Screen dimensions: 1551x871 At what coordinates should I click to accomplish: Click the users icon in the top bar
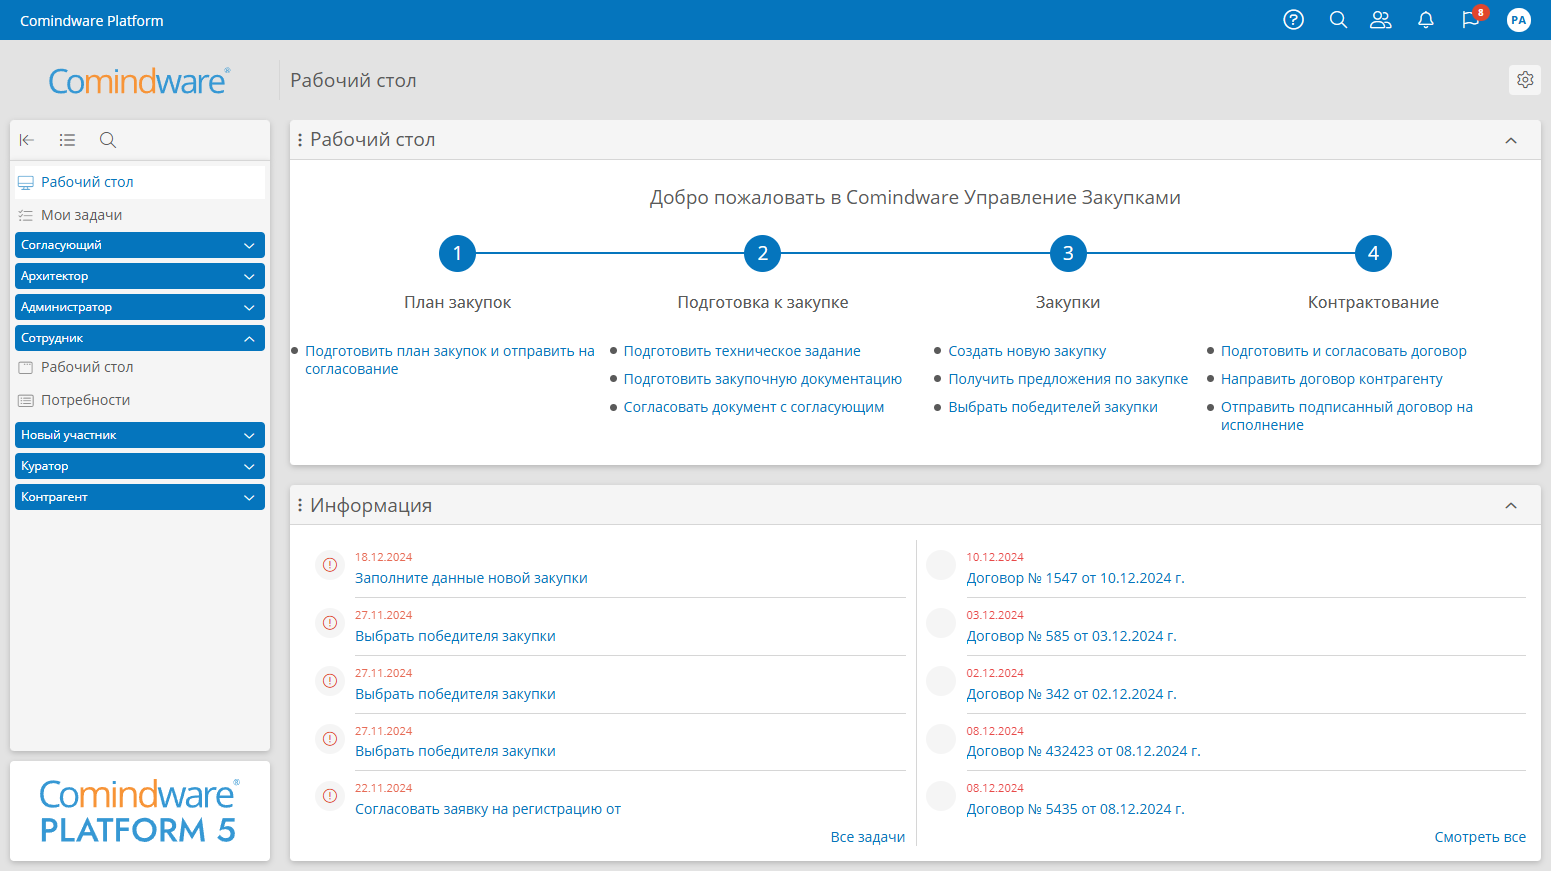pyautogui.click(x=1381, y=19)
